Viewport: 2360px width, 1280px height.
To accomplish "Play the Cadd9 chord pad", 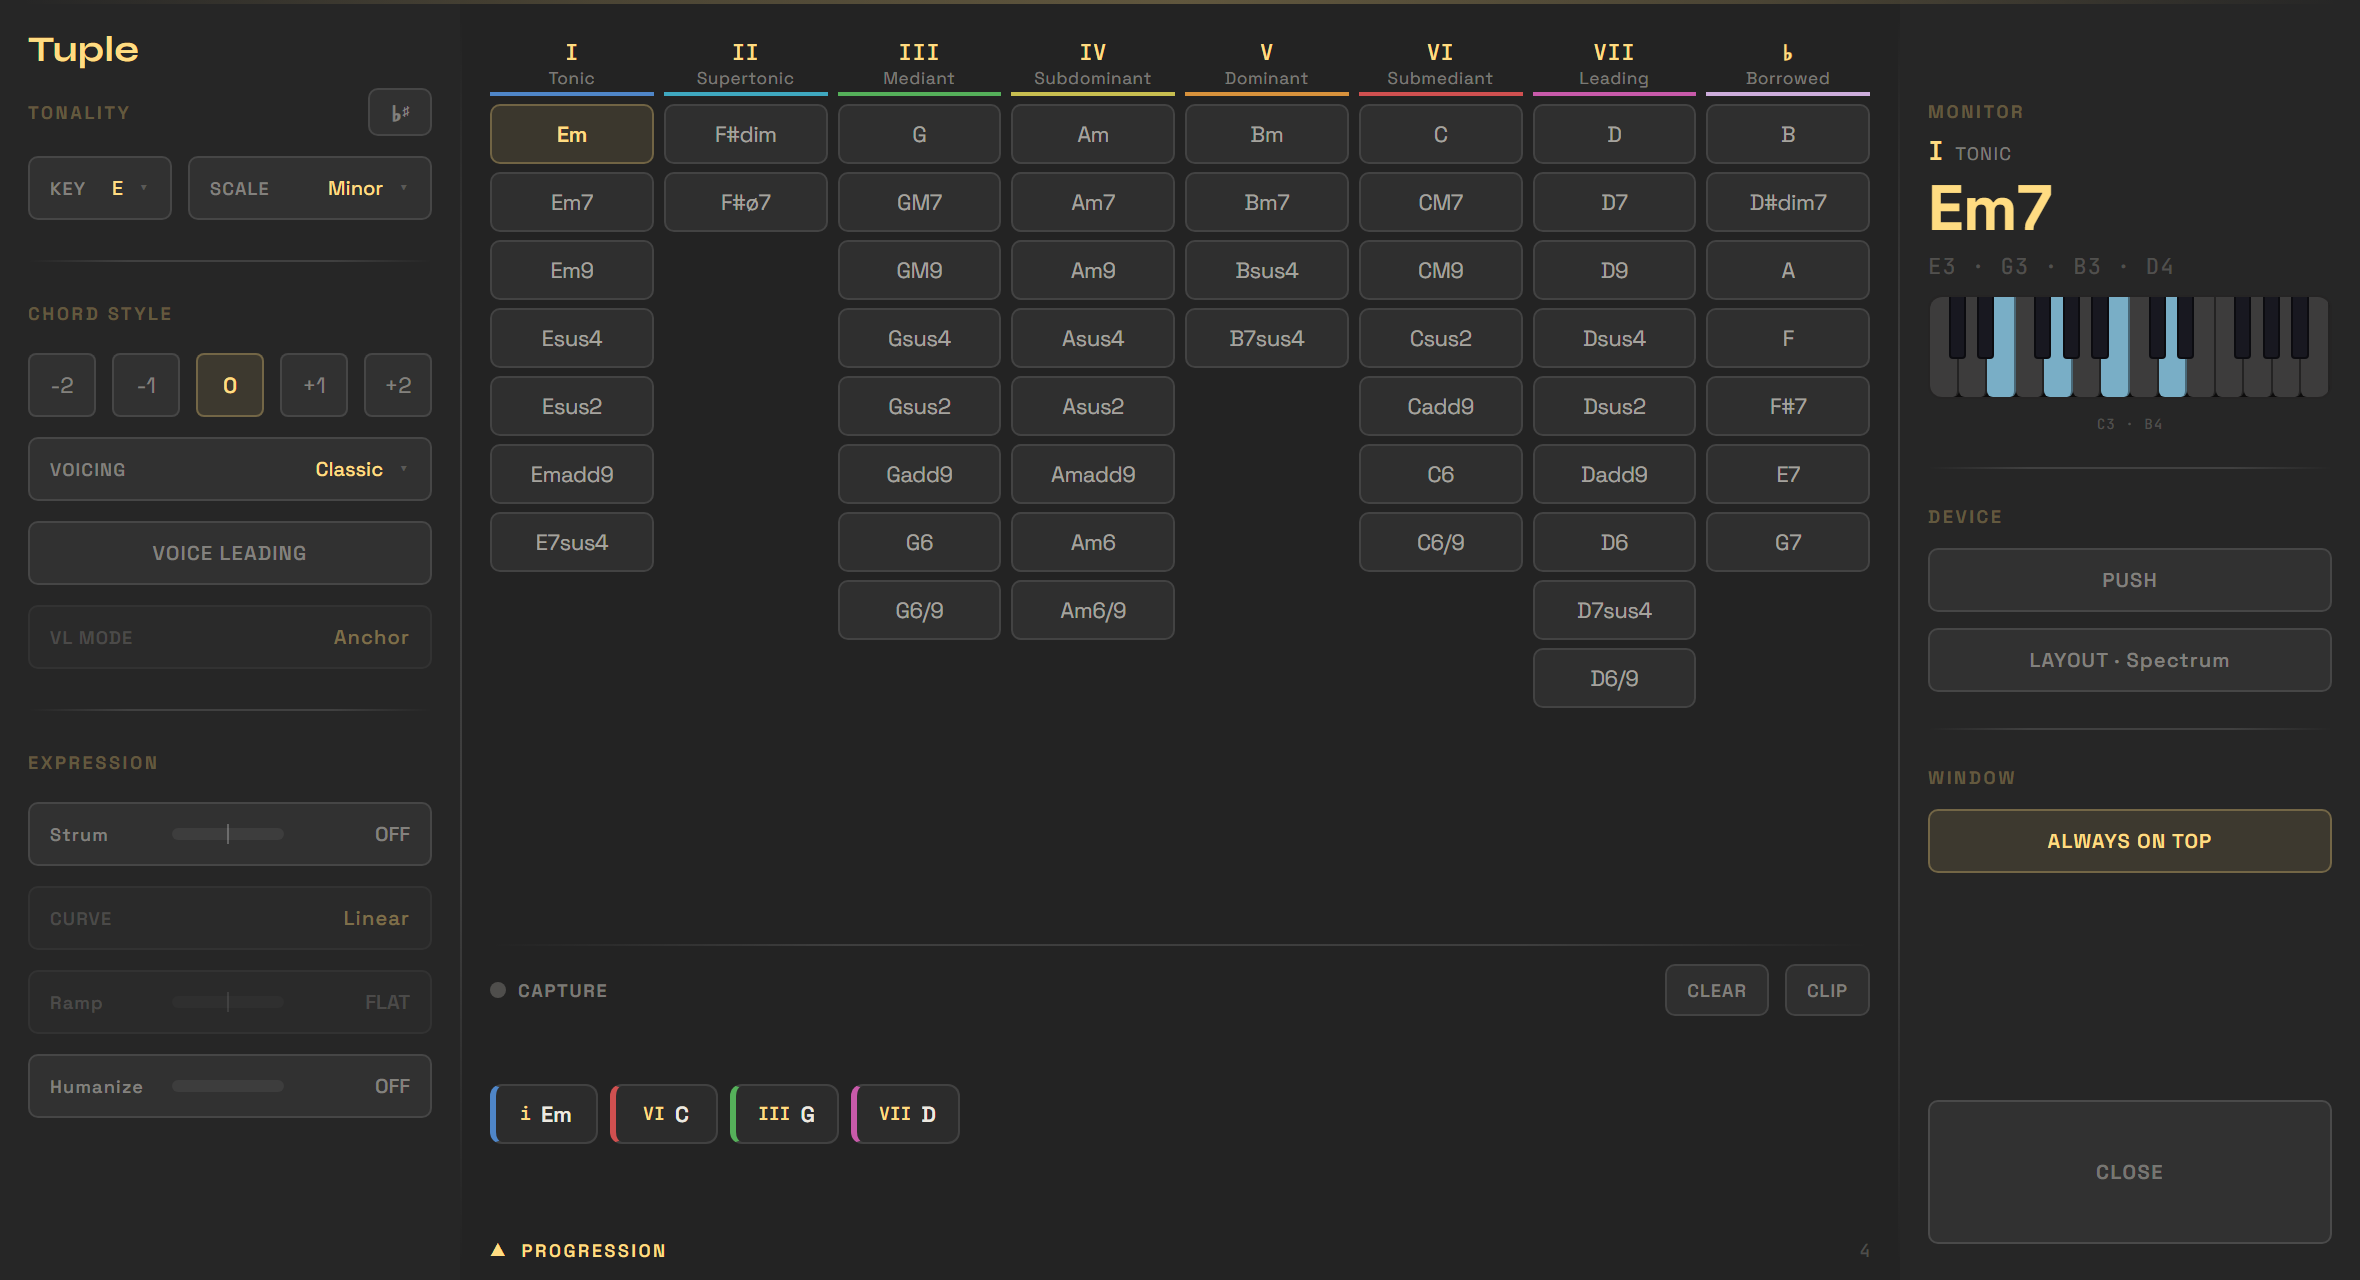I will [x=1441, y=406].
